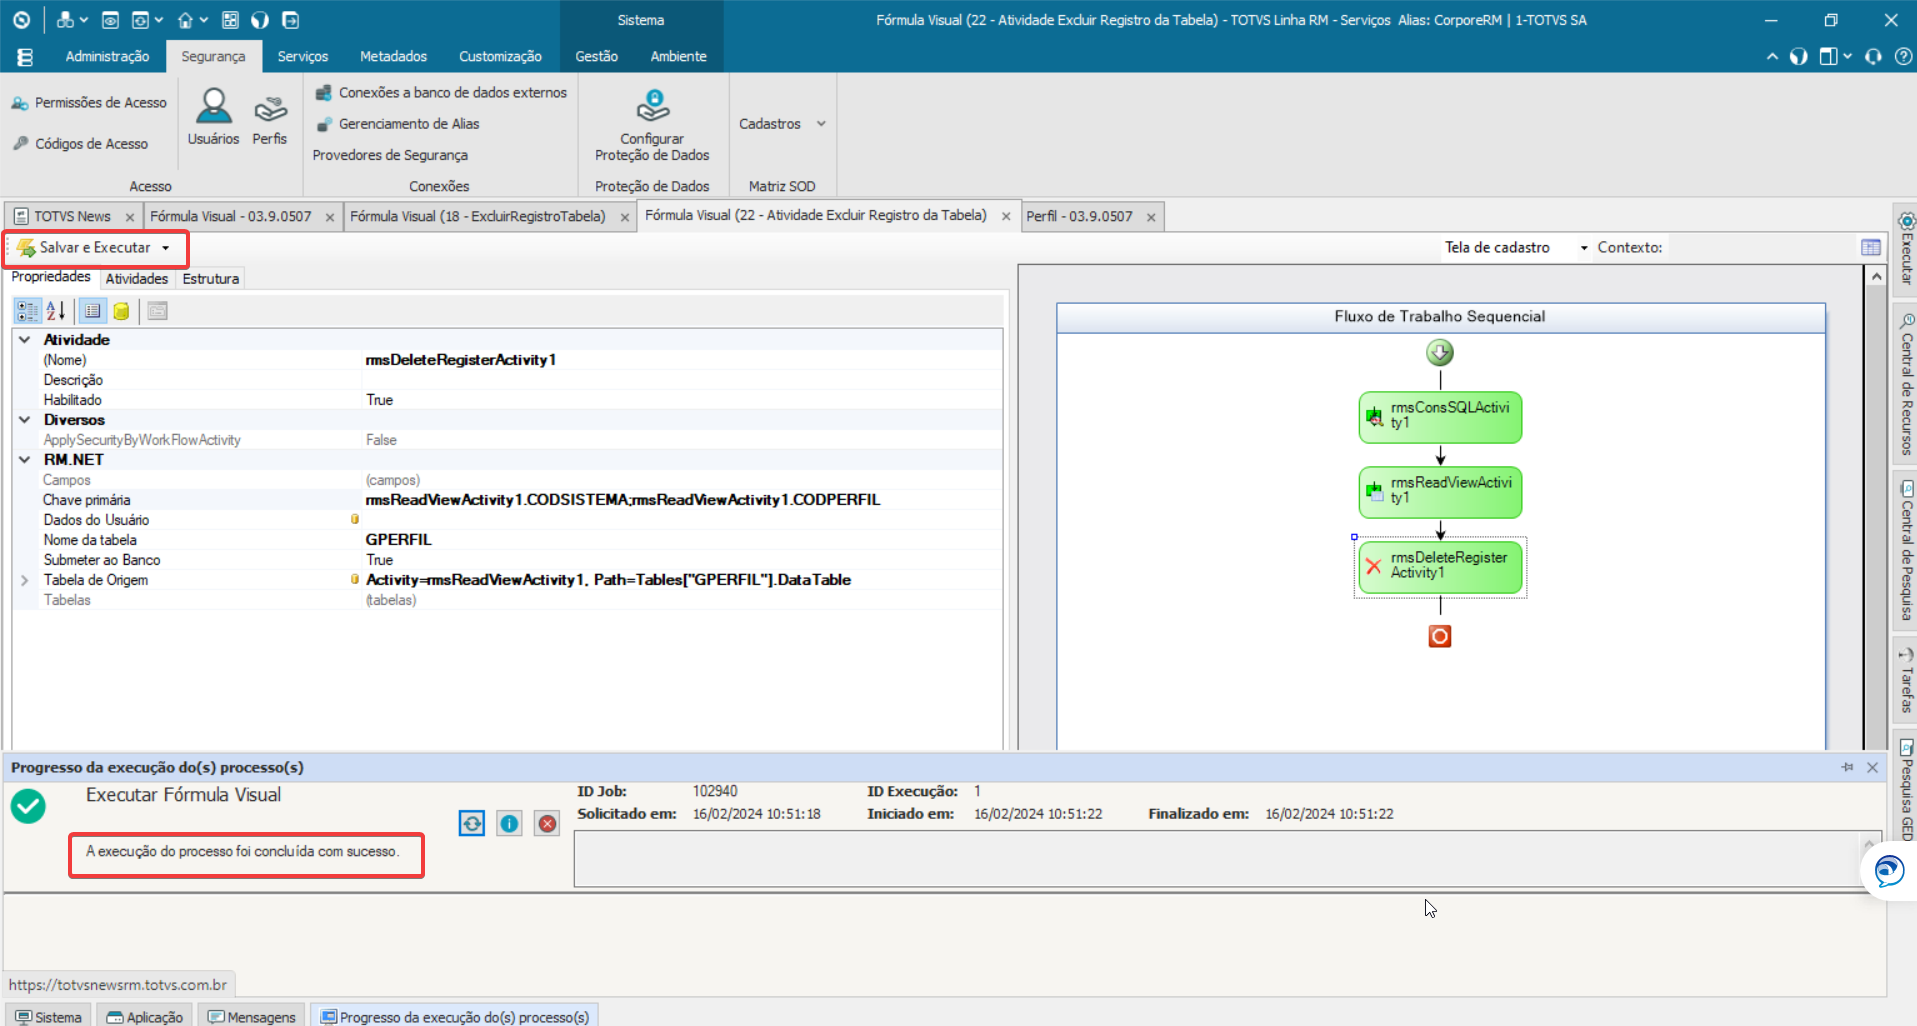Select the rmsConsSQLActivity1 workflow activity
Screen dimensions: 1917x1026
[x=1440, y=417]
